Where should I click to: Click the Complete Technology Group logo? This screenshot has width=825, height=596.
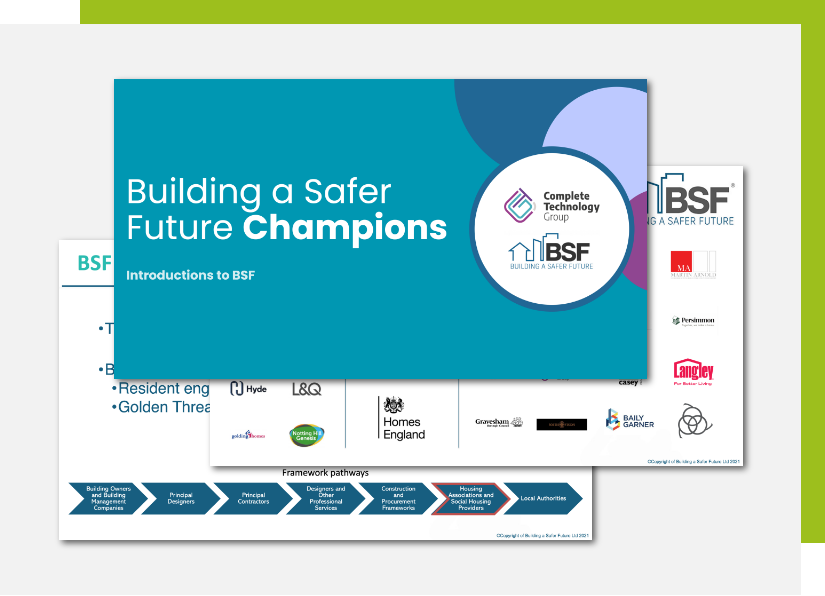pyautogui.click(x=551, y=206)
